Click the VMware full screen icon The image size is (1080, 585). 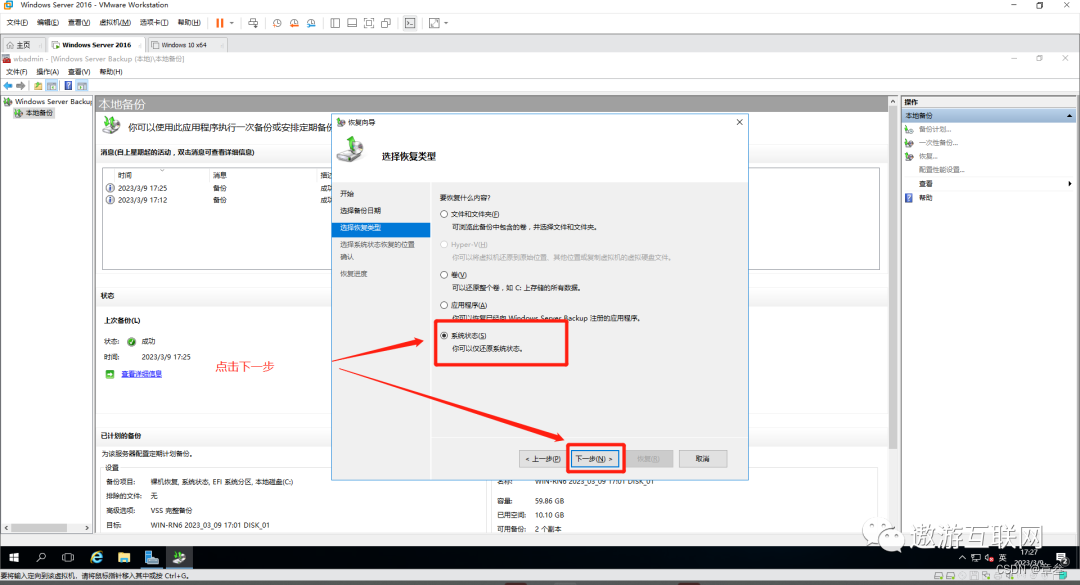[x=369, y=23]
